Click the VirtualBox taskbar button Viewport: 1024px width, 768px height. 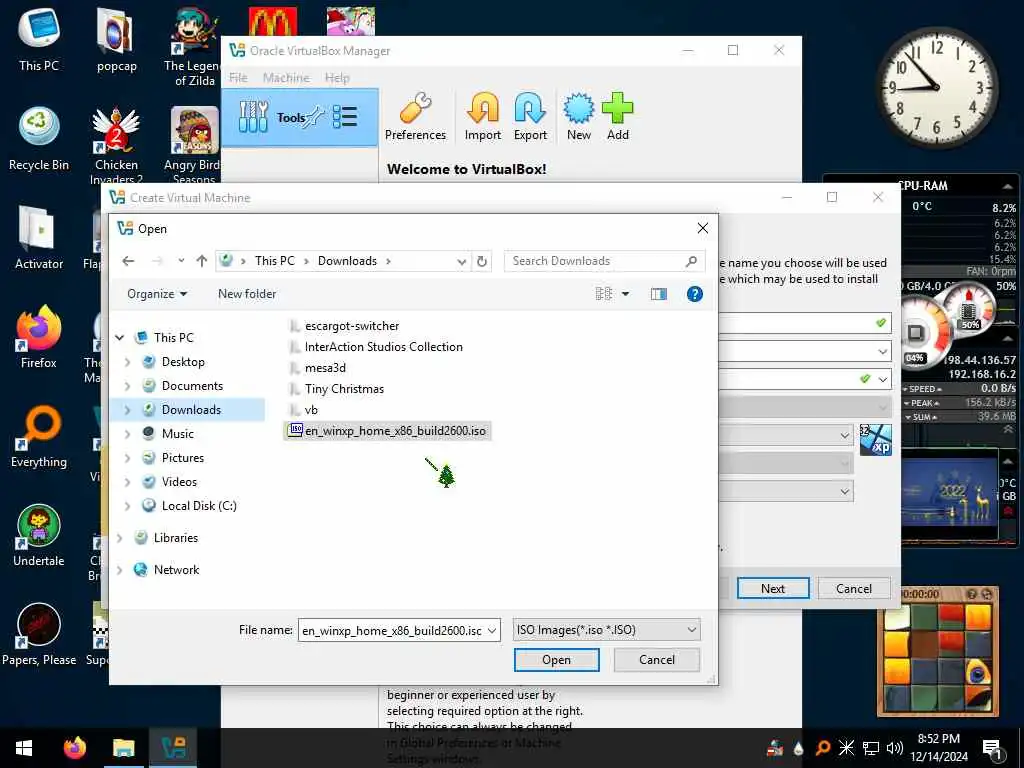point(173,748)
